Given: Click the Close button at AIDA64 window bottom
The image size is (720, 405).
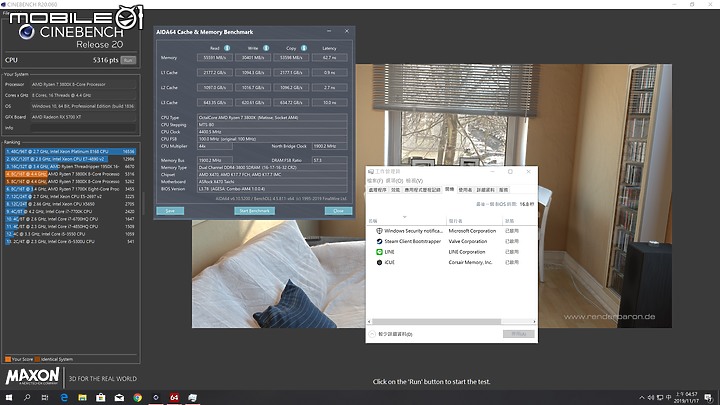Looking at the screenshot, I should [x=338, y=211].
